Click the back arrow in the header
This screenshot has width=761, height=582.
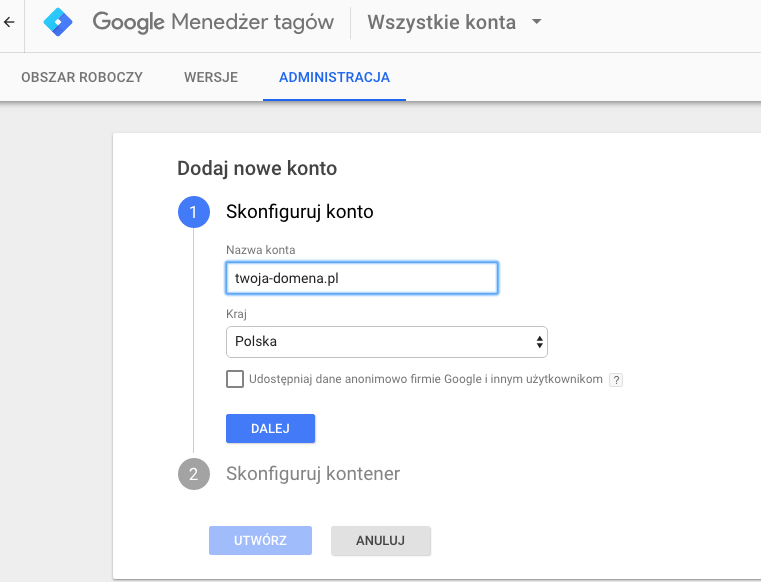point(9,22)
